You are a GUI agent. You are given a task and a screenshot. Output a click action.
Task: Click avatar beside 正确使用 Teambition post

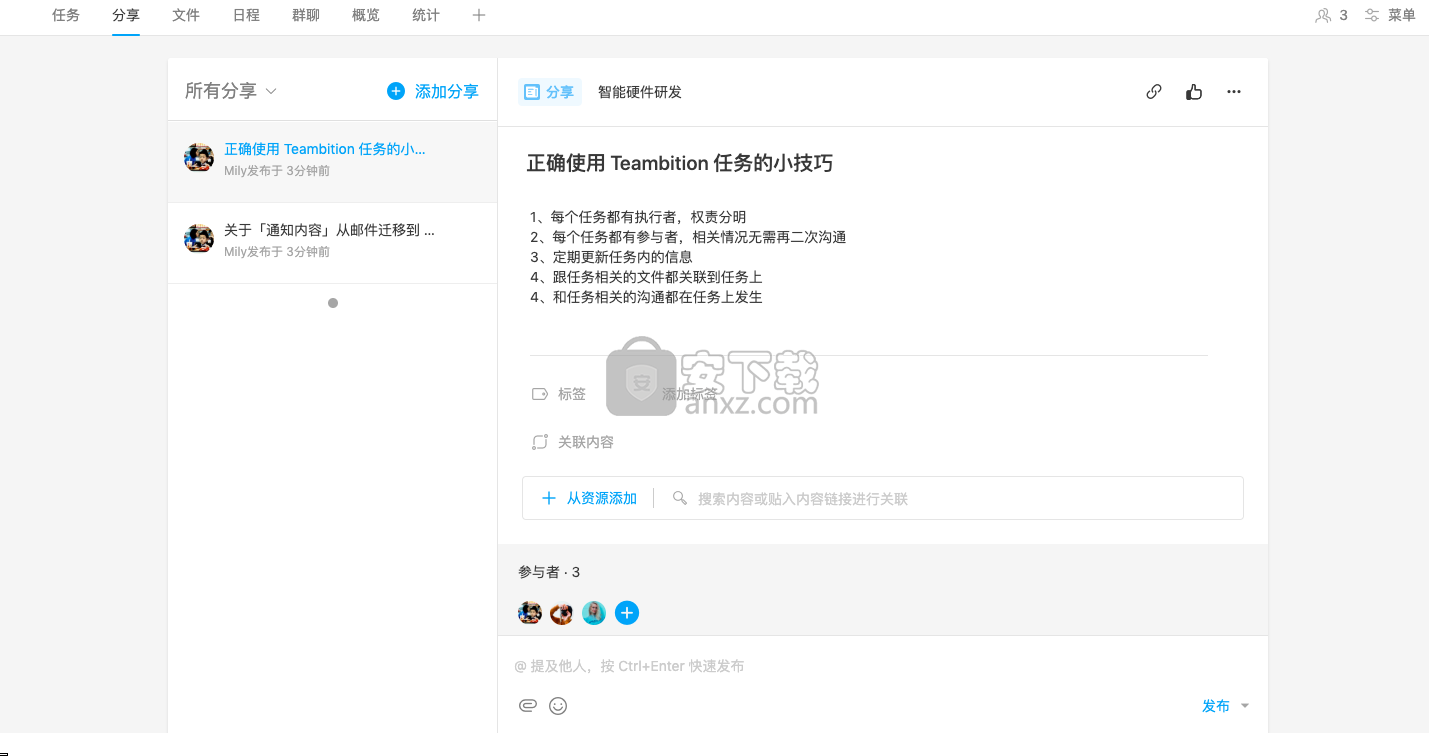pyautogui.click(x=199, y=158)
